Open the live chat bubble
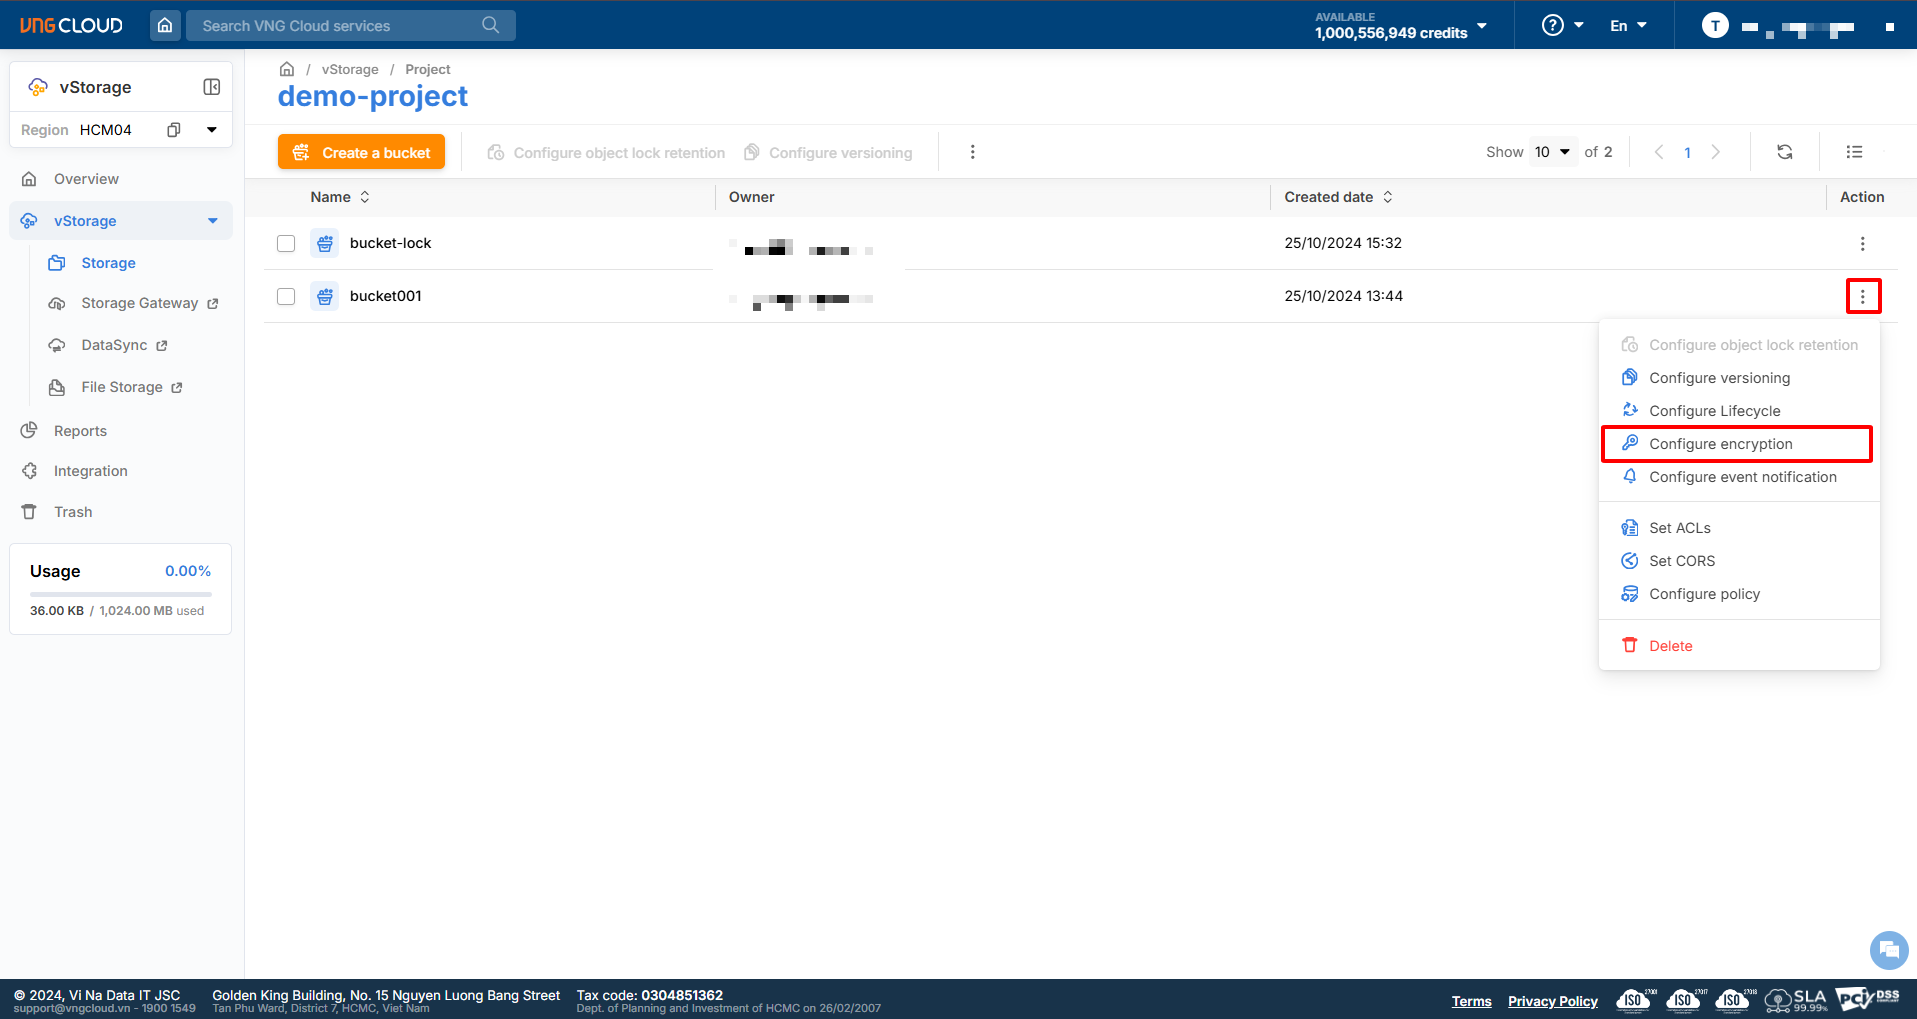Viewport: 1917px width, 1019px height. [1888, 949]
